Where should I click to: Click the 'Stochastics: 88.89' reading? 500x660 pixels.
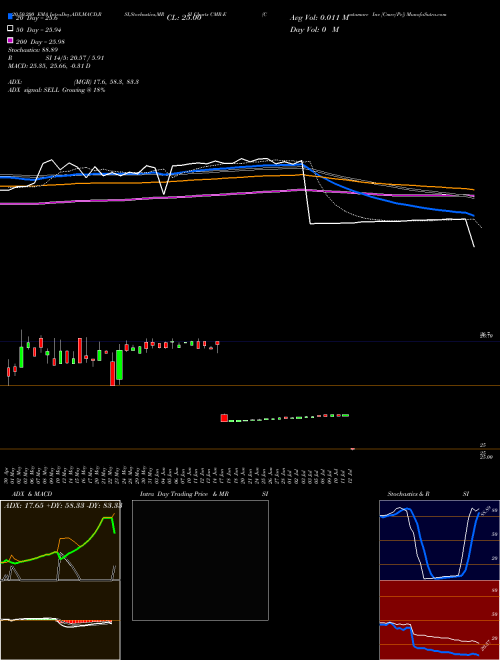tap(32, 50)
